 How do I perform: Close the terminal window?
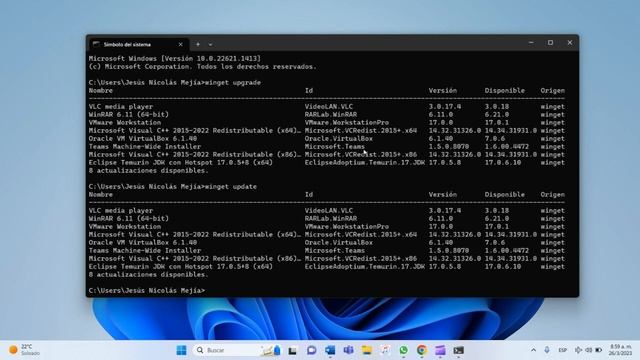click(569, 42)
